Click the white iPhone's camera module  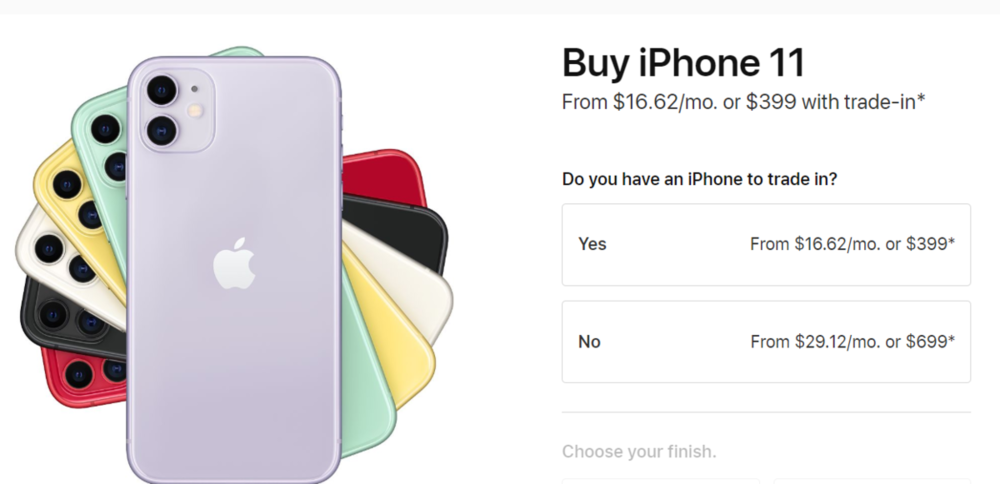50,251
